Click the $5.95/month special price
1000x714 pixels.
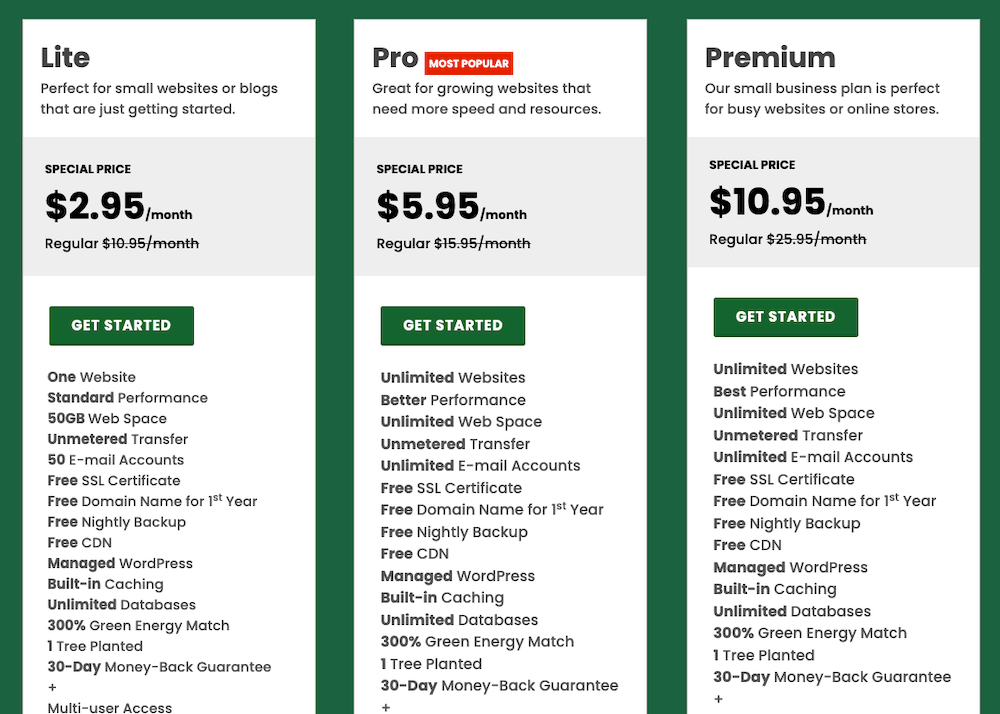437,206
